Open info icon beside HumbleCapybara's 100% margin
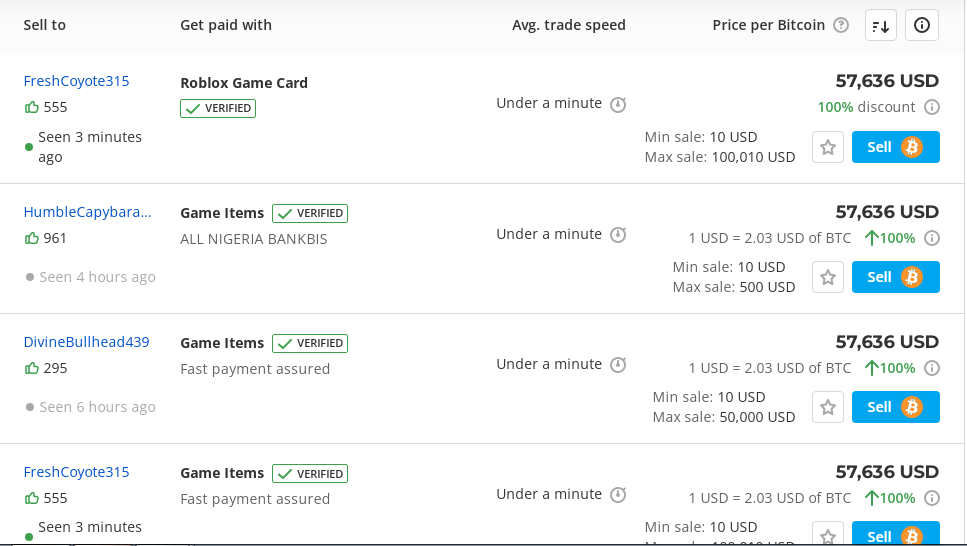The height and width of the screenshot is (546, 967). point(932,238)
